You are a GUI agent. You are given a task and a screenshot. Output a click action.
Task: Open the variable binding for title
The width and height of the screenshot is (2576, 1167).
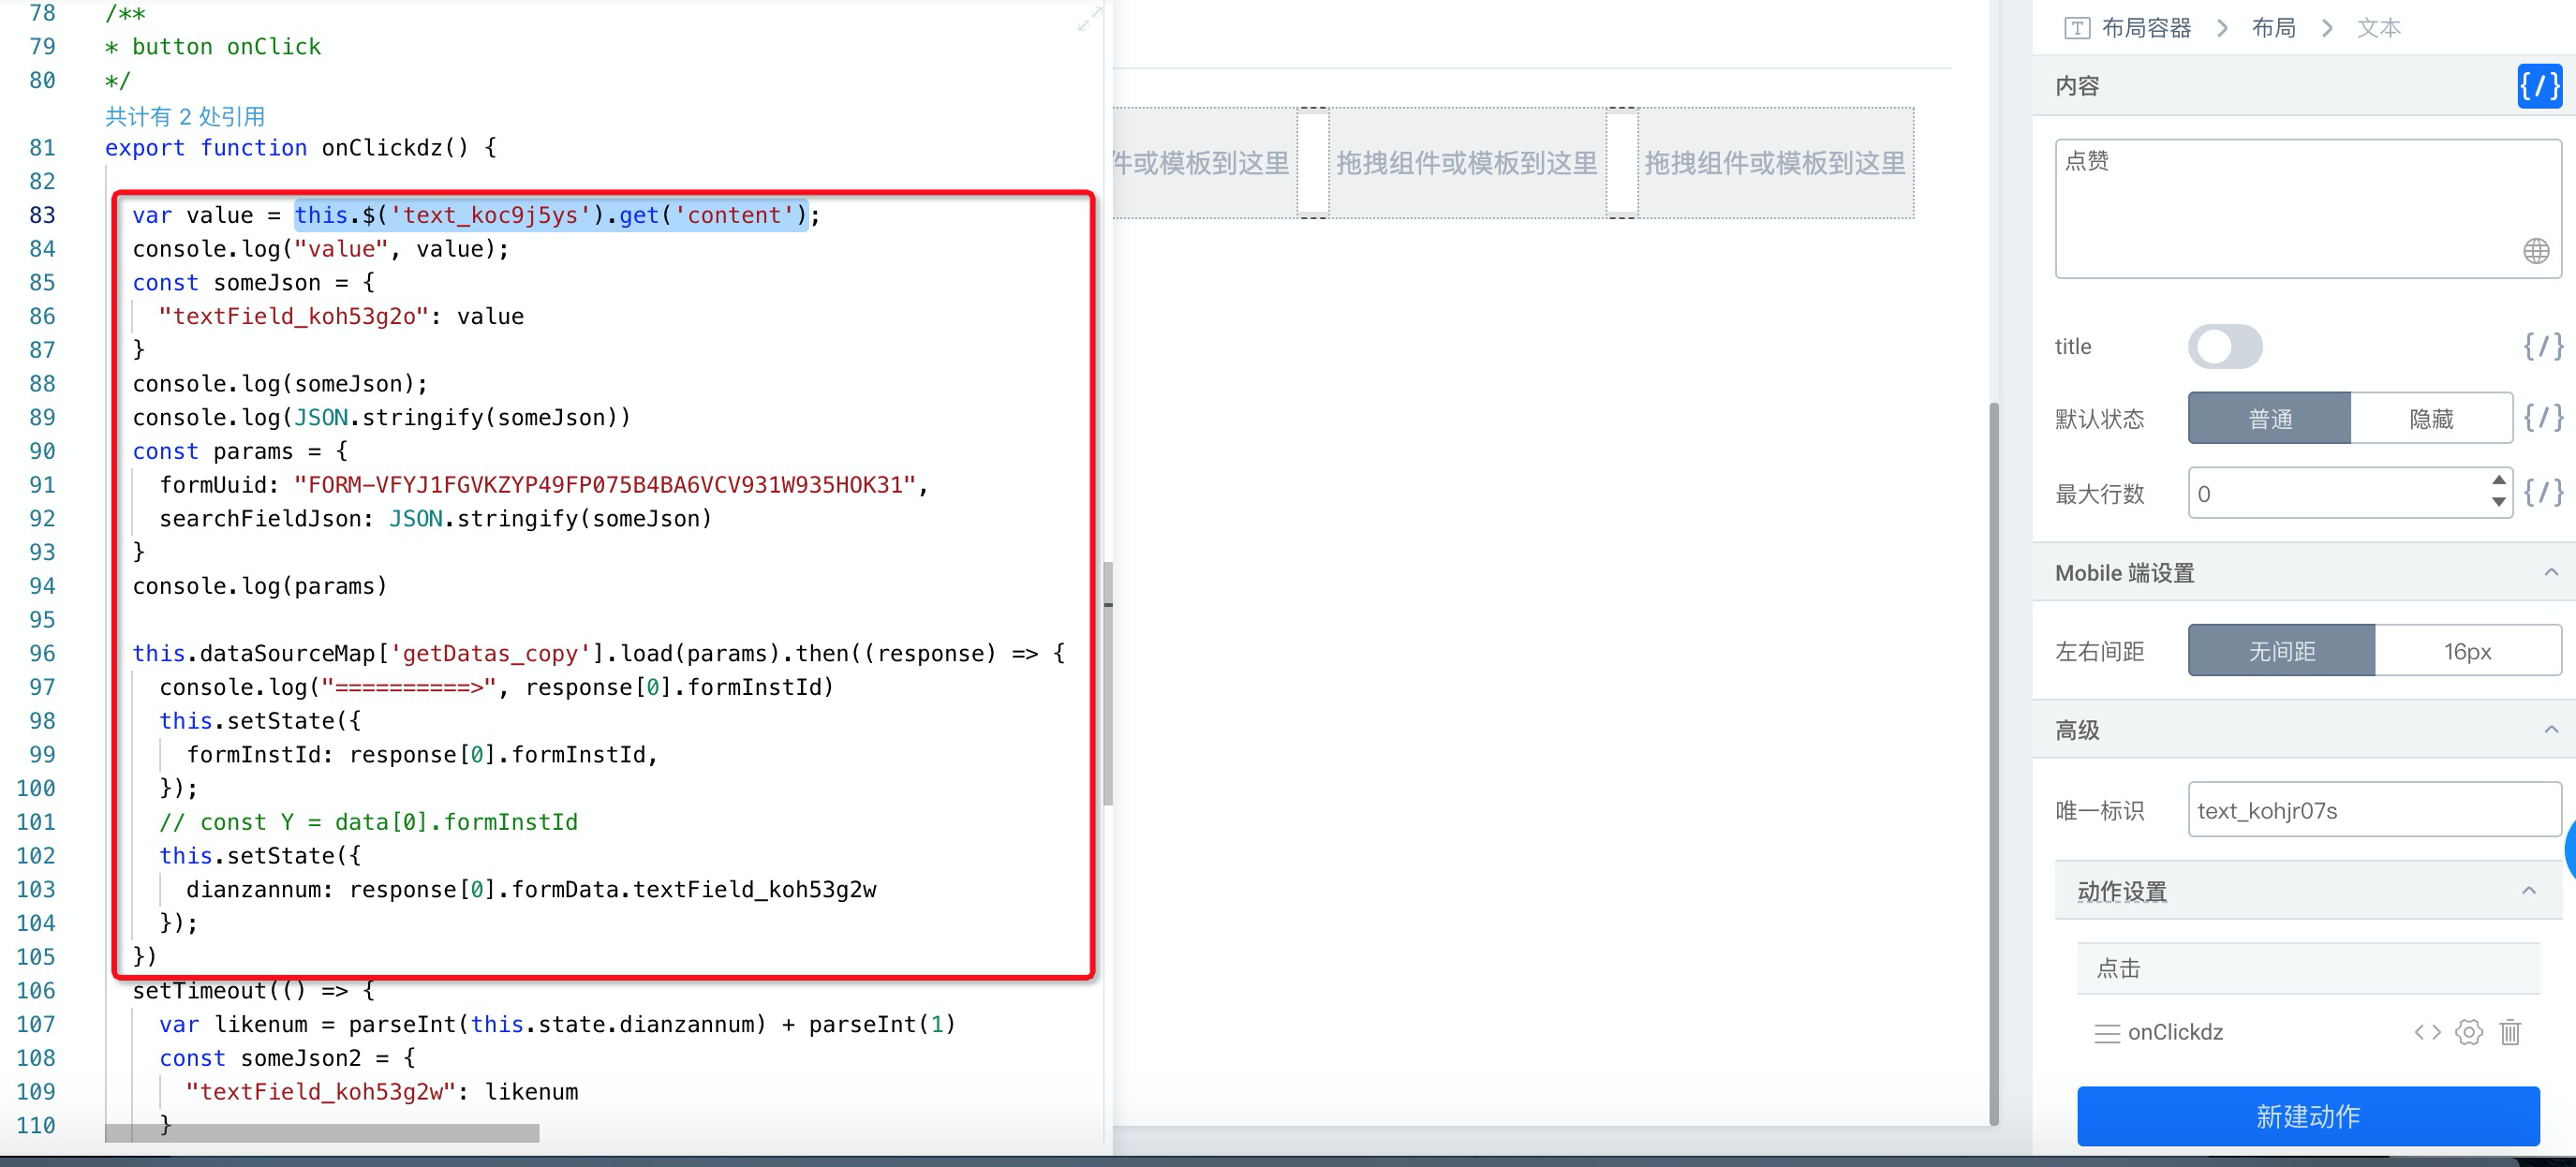(2542, 347)
